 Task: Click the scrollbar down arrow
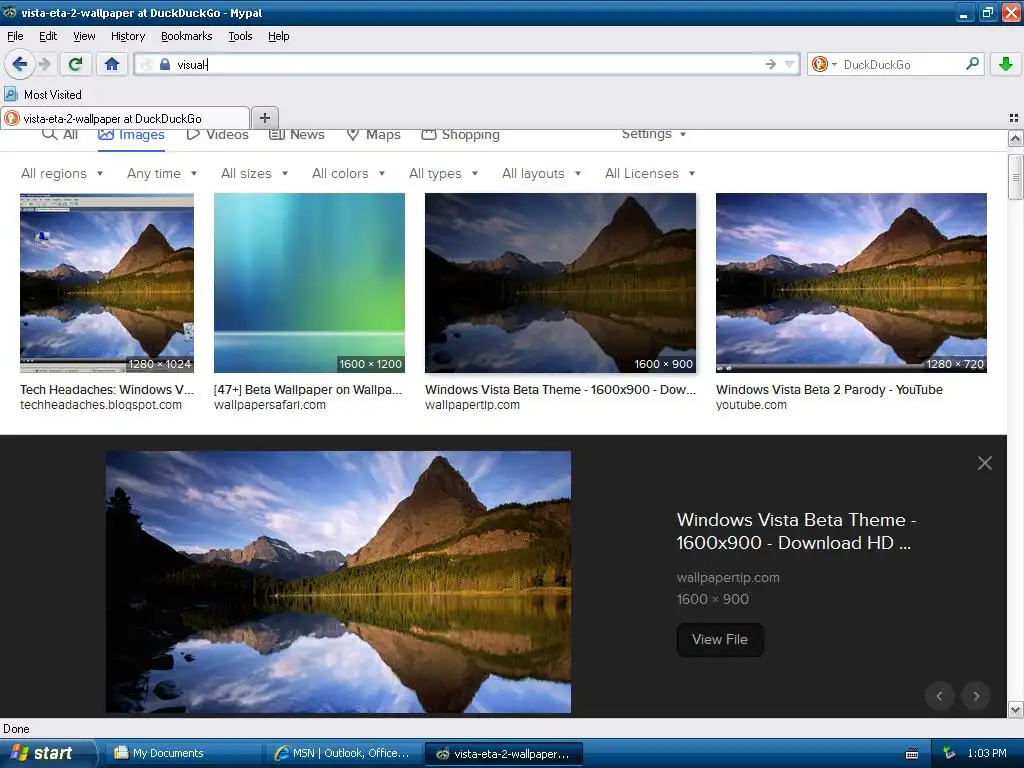1015,709
